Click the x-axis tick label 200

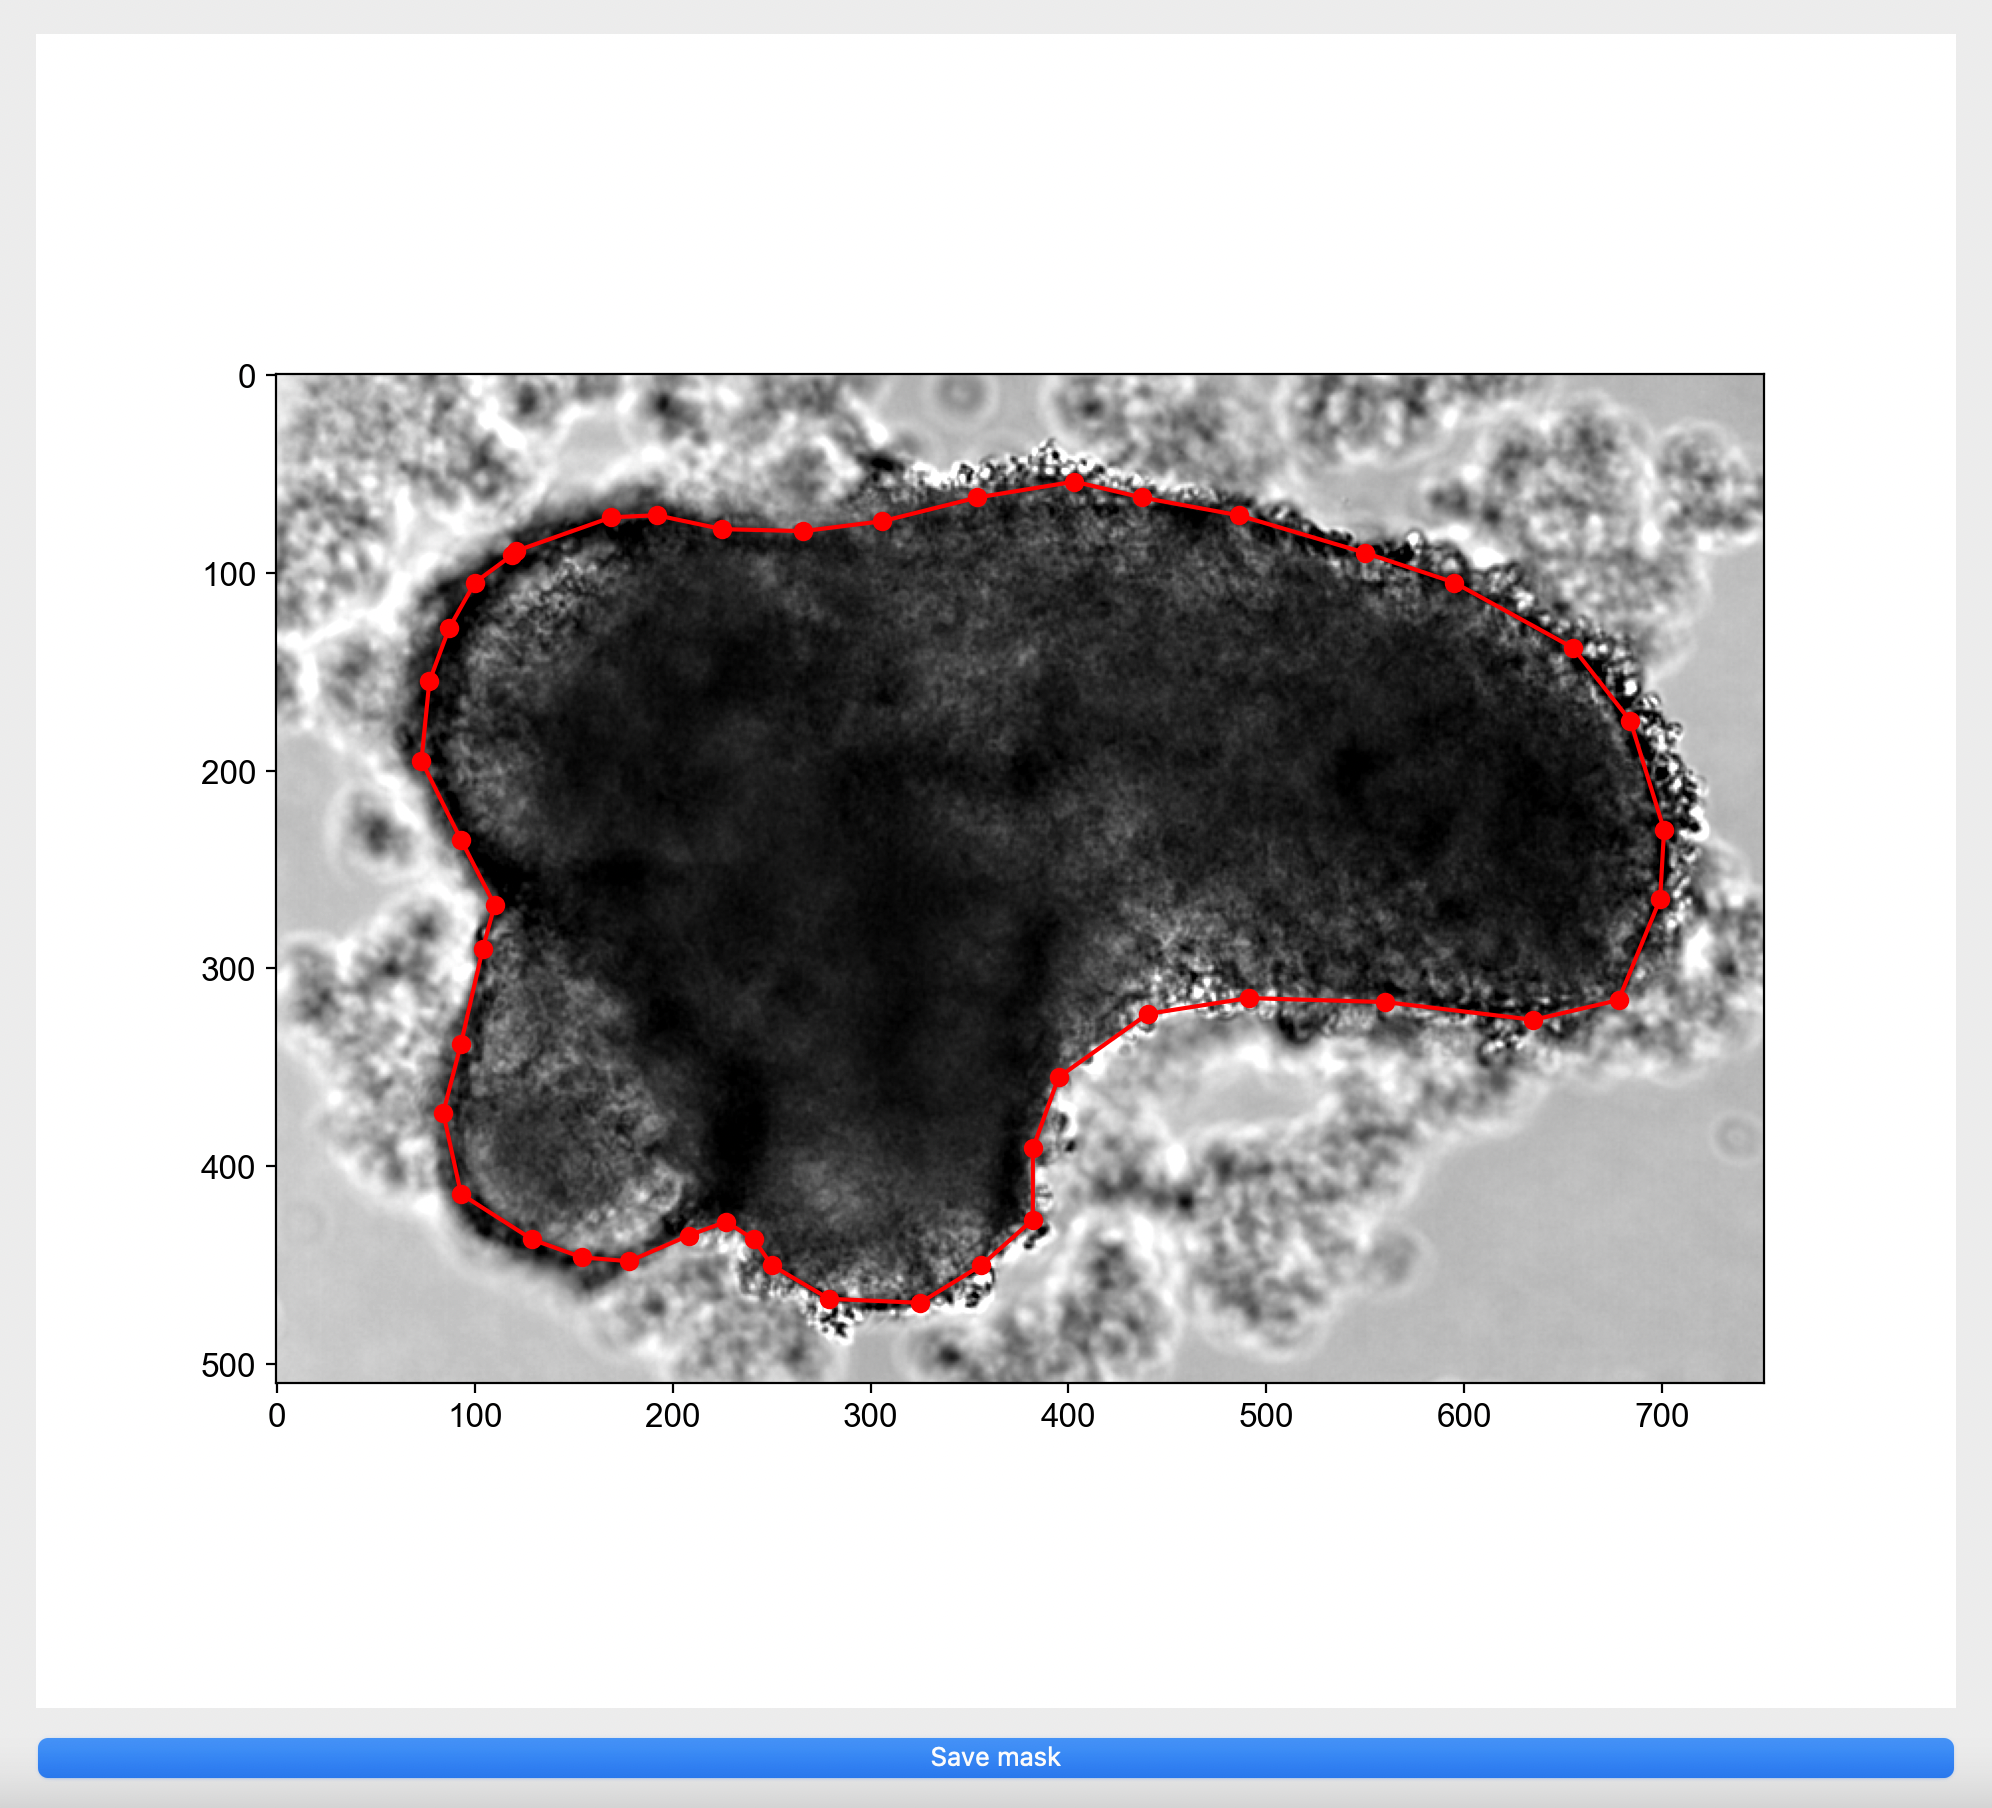672,1415
